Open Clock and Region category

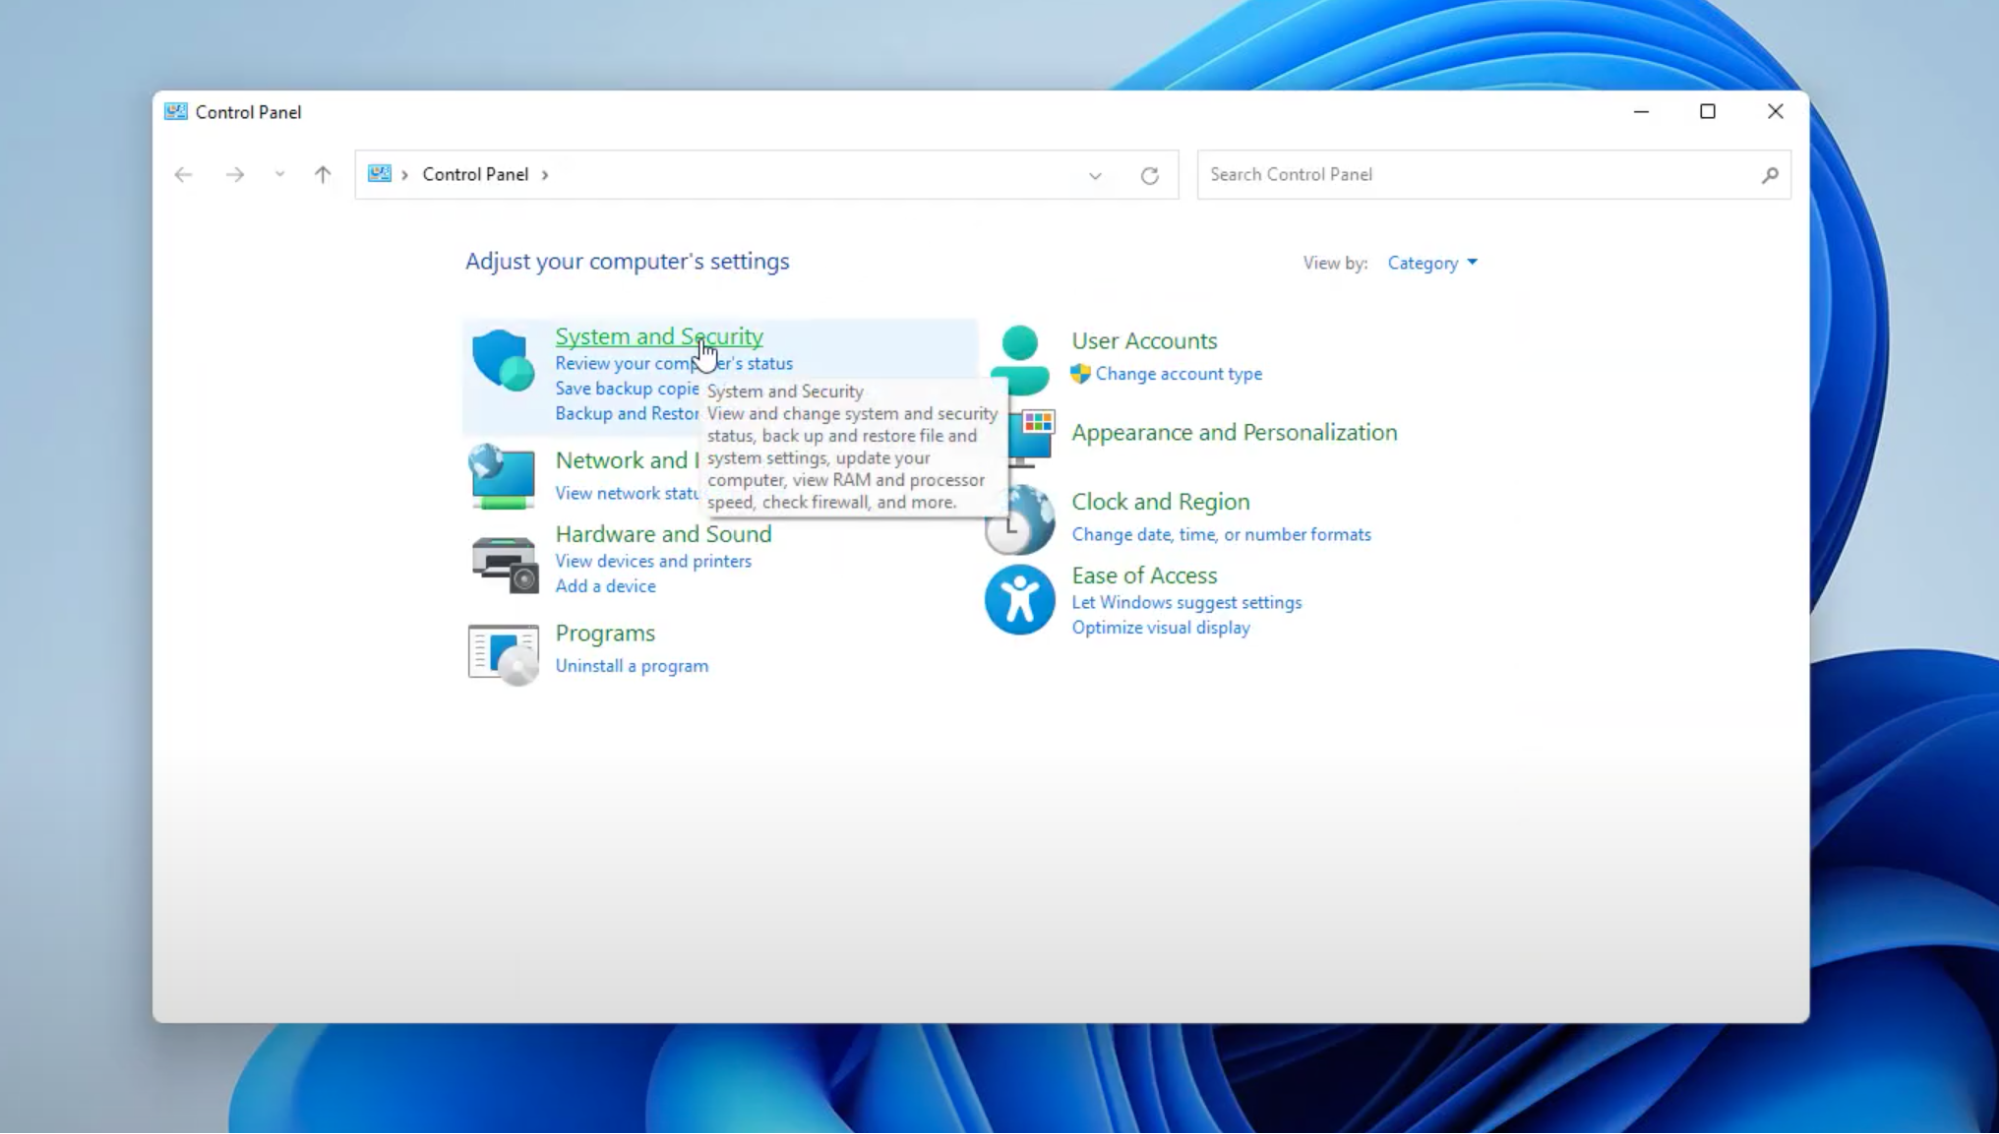point(1160,502)
